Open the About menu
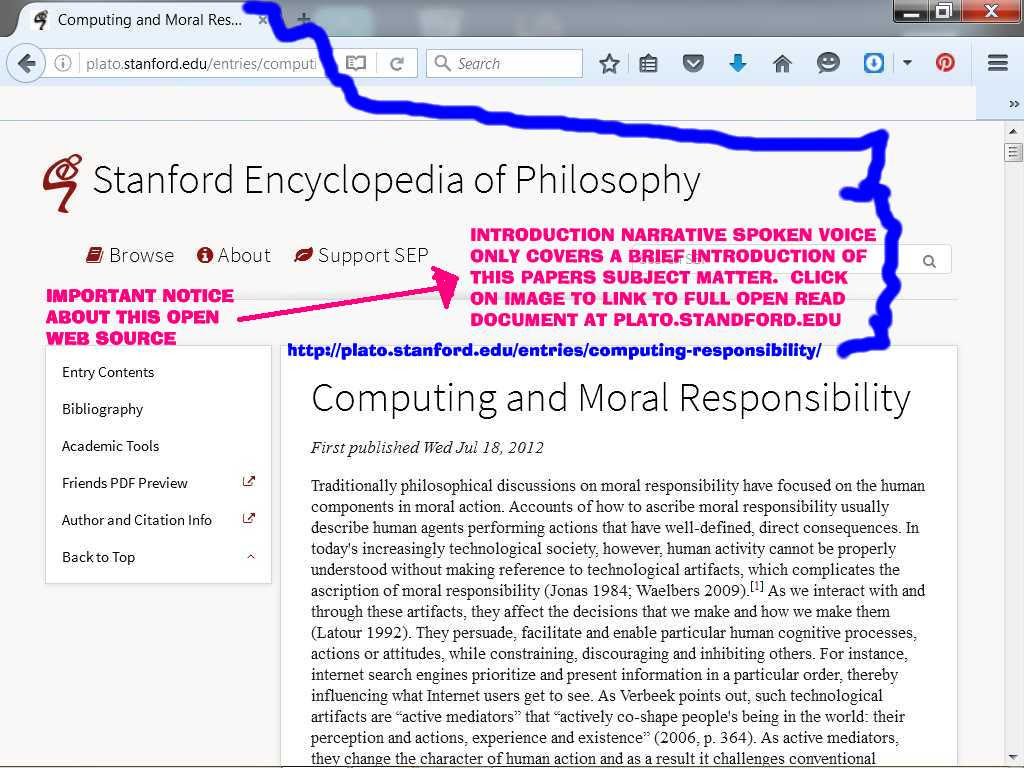Screen dimensions: 1024x768 click(234, 255)
